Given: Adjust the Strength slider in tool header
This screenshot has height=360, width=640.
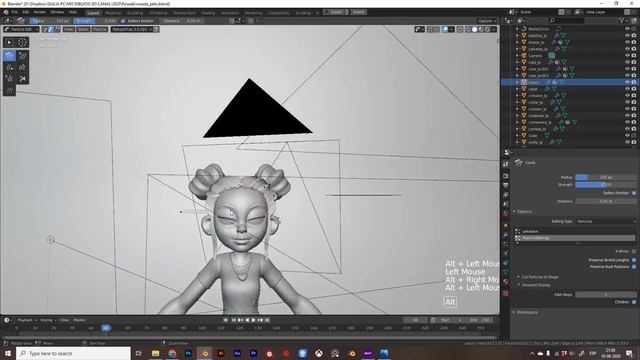Looking at the screenshot, I should click(x=96, y=21).
